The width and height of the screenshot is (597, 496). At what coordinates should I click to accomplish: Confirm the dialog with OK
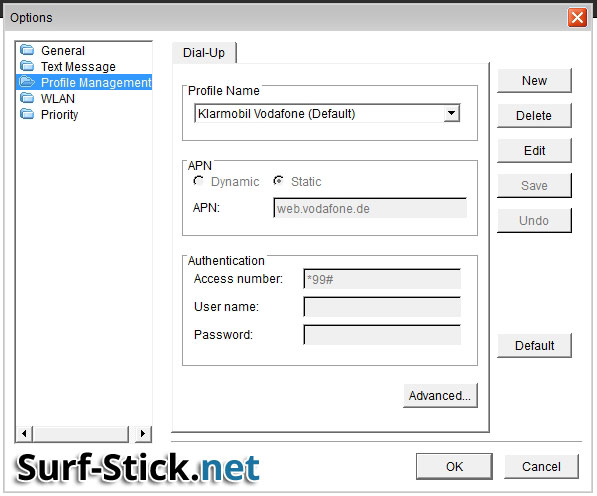pyautogui.click(x=454, y=466)
